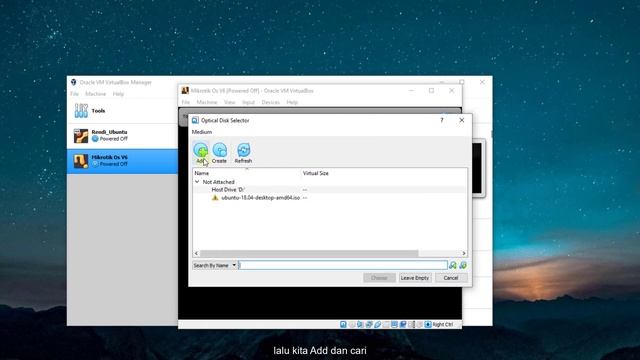Screen dimensions: 640x360
Task: Open Help menu in Mikrotik VM window
Action: 292,102
